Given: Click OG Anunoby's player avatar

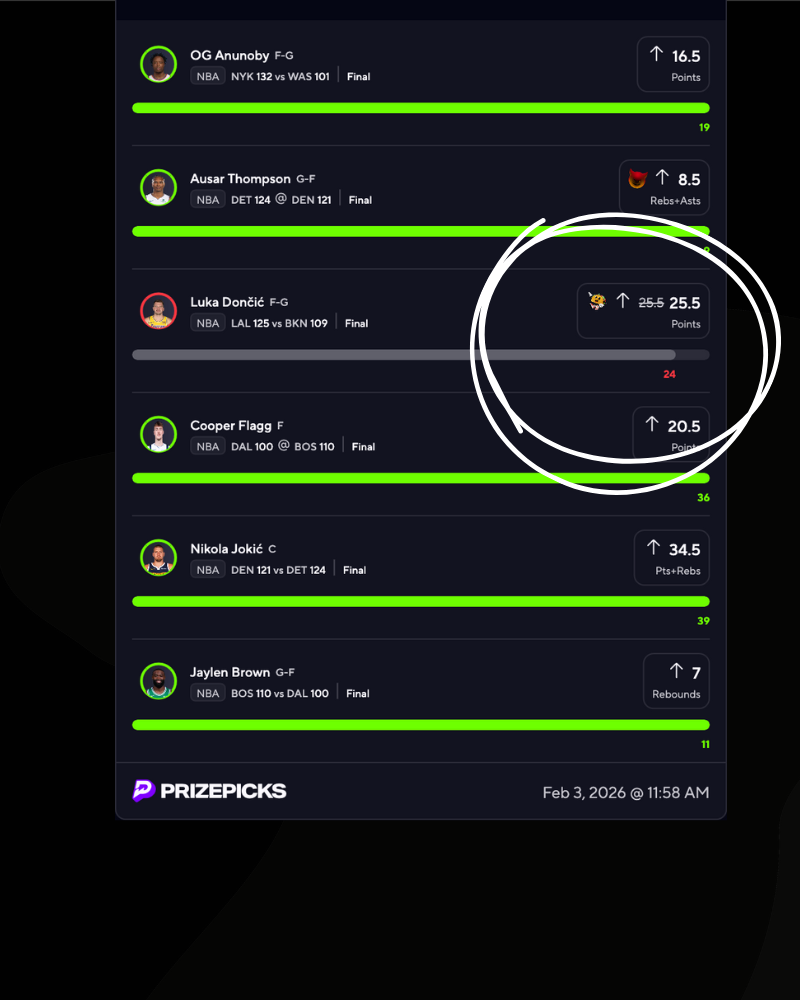Looking at the screenshot, I should tap(158, 64).
